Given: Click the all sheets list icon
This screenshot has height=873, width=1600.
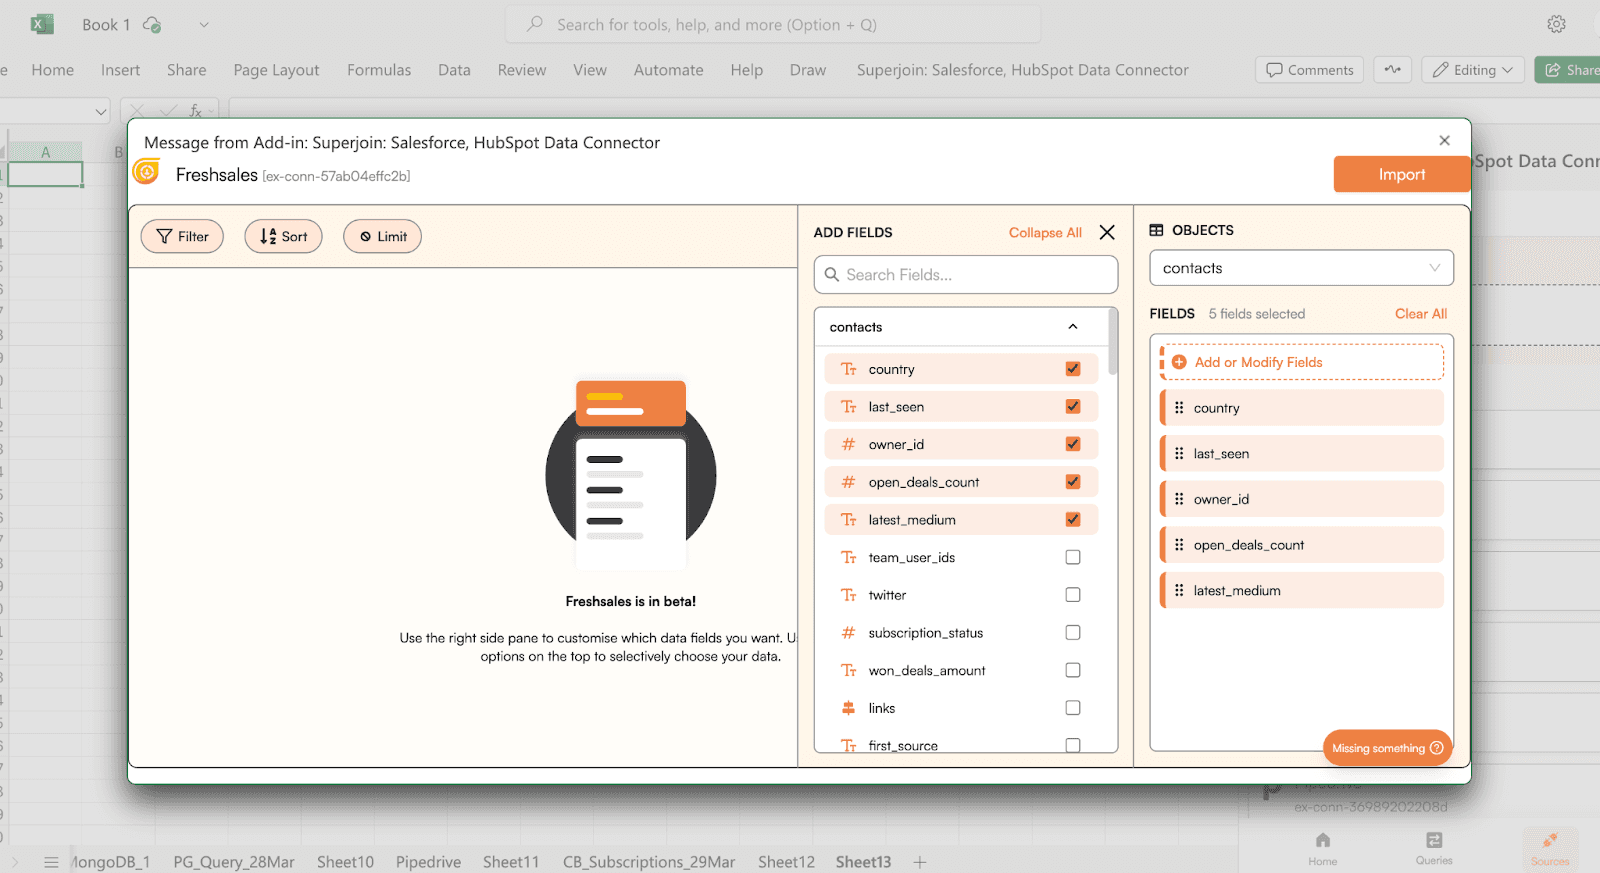Looking at the screenshot, I should pos(51,862).
